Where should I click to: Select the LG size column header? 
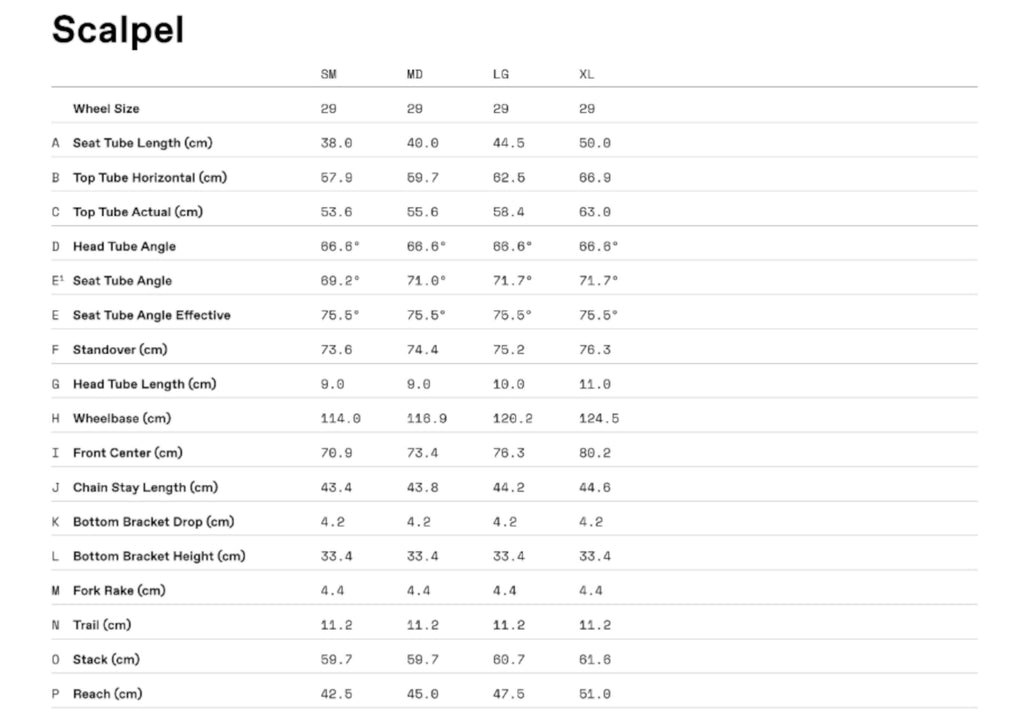click(501, 75)
